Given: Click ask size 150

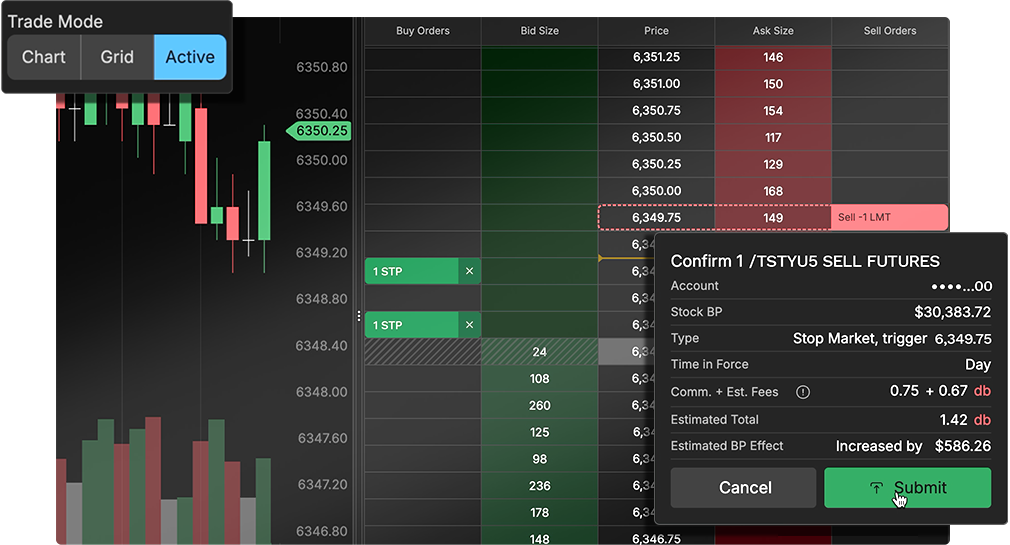Looking at the screenshot, I should [x=773, y=84].
